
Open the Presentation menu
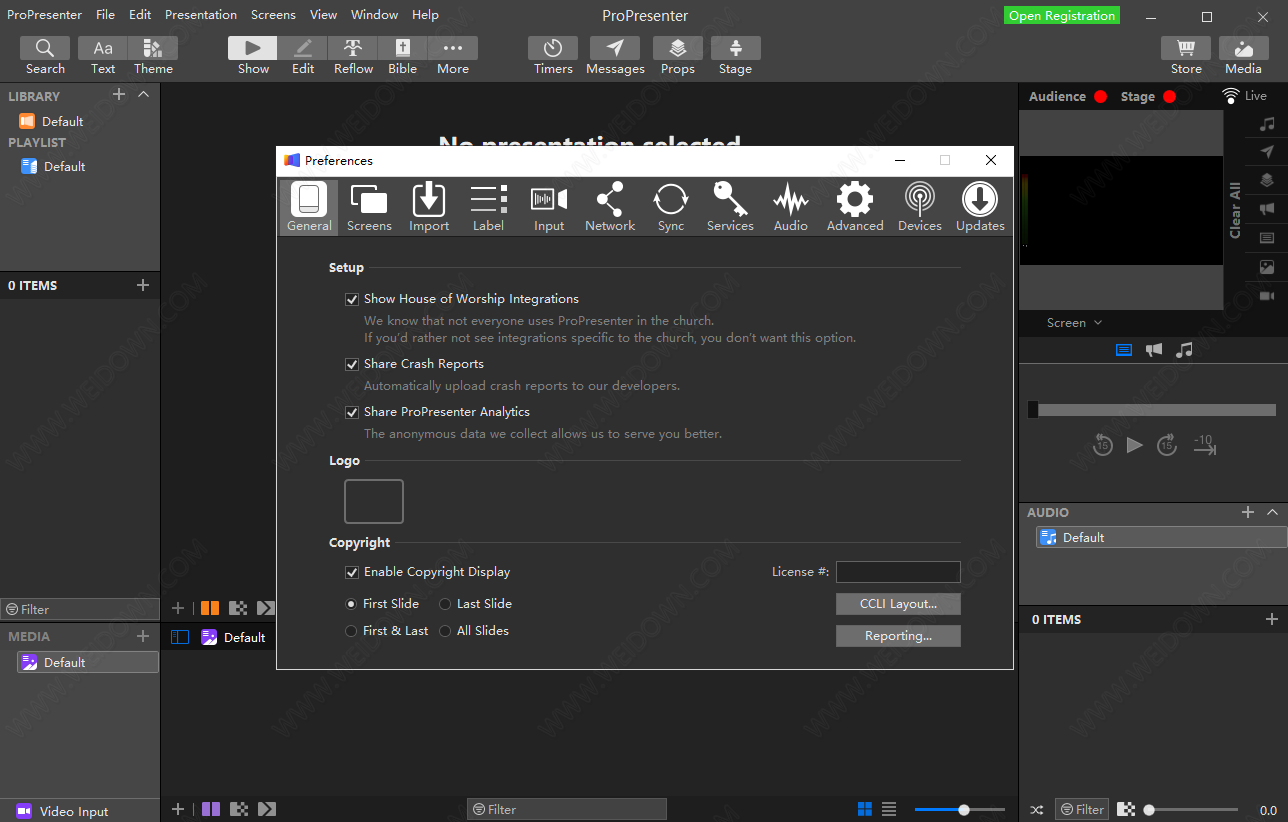tap(201, 15)
